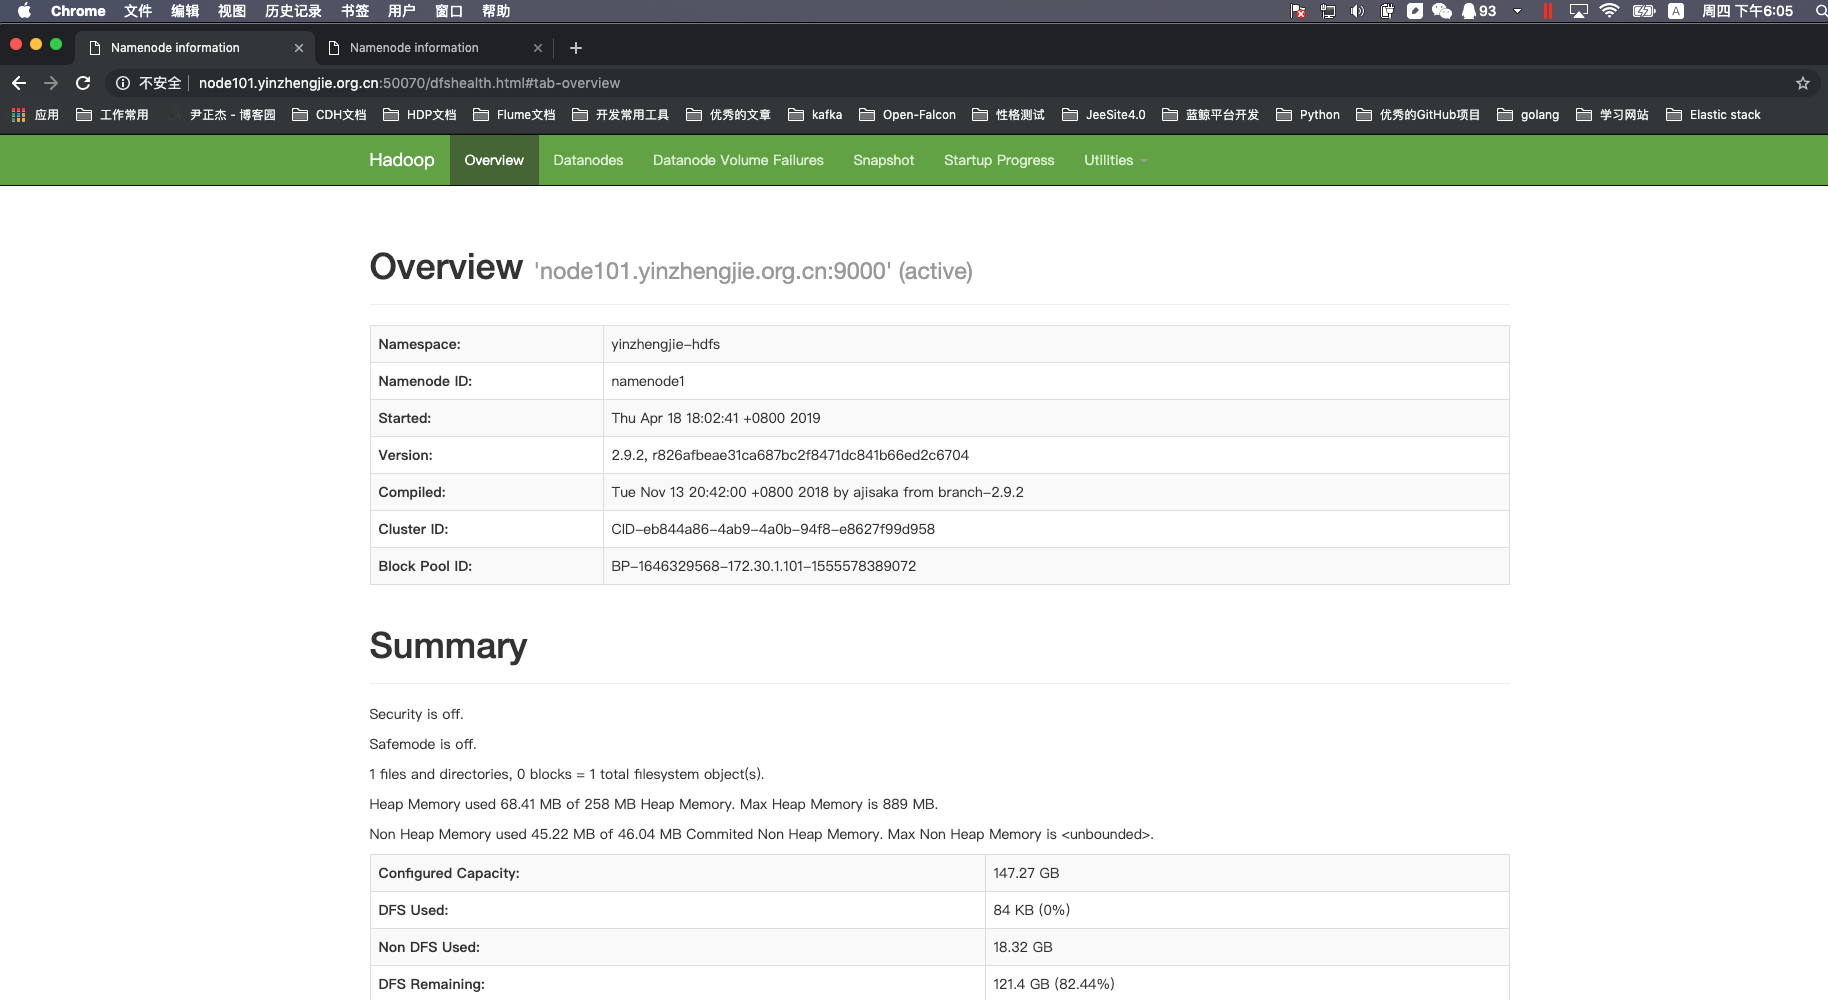Click the site info icon in address bar
The height and width of the screenshot is (1000, 1828).
coord(123,83)
